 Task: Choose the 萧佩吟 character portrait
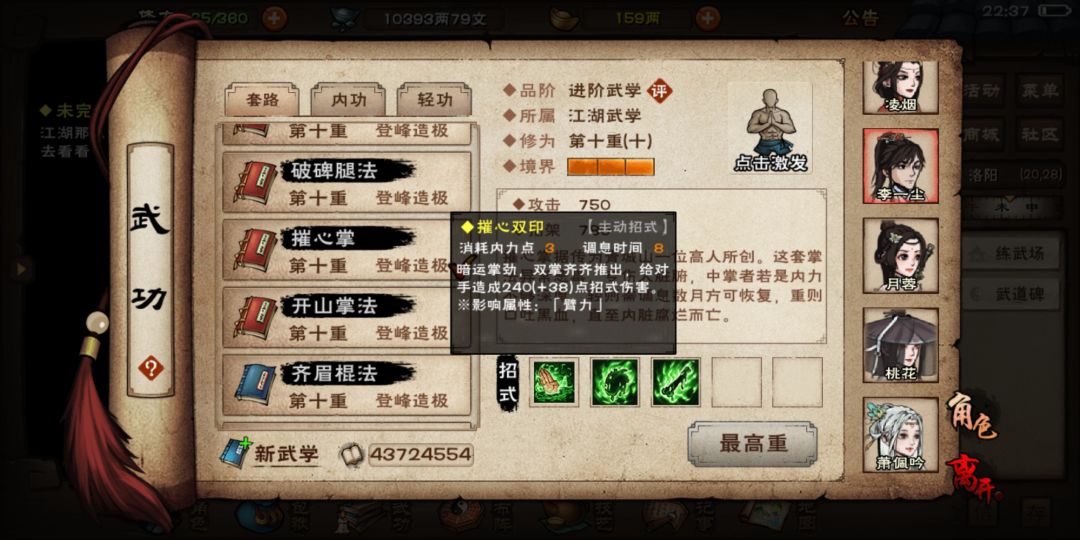[900, 435]
